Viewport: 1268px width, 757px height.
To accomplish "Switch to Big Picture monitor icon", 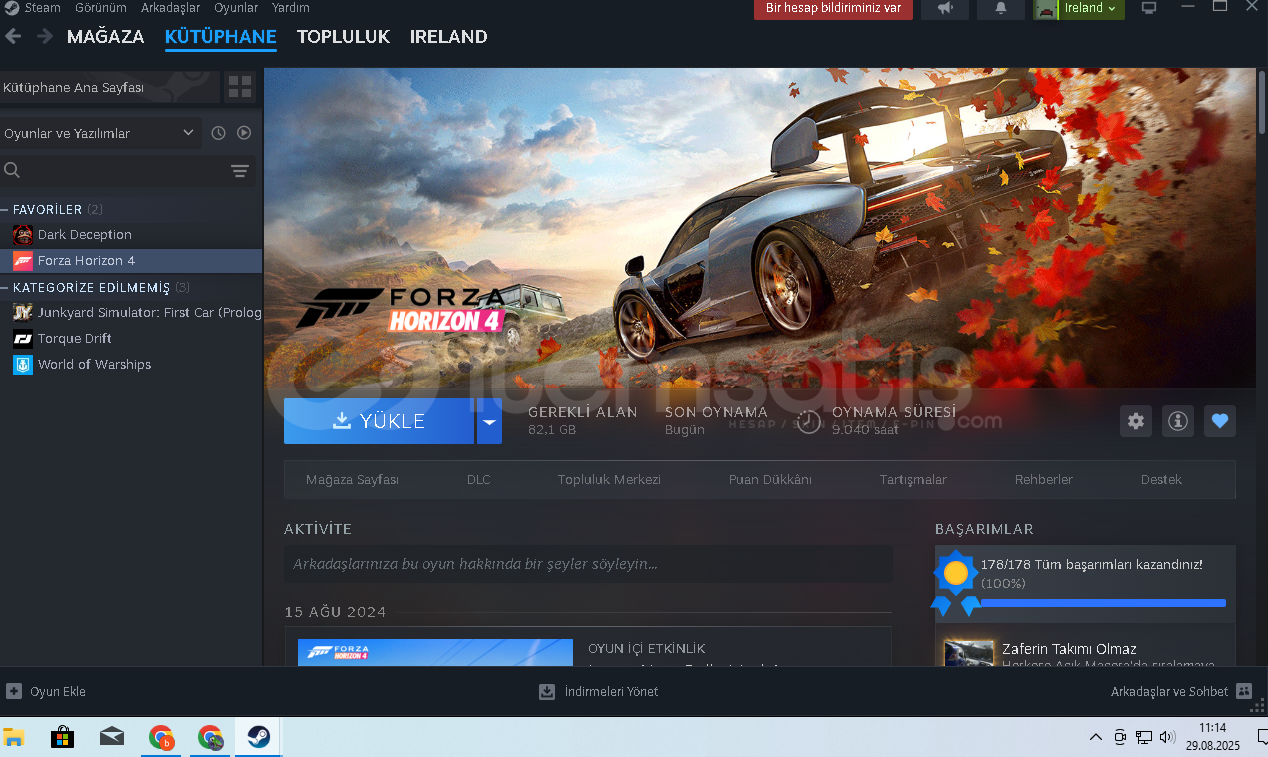I will pyautogui.click(x=1149, y=8).
